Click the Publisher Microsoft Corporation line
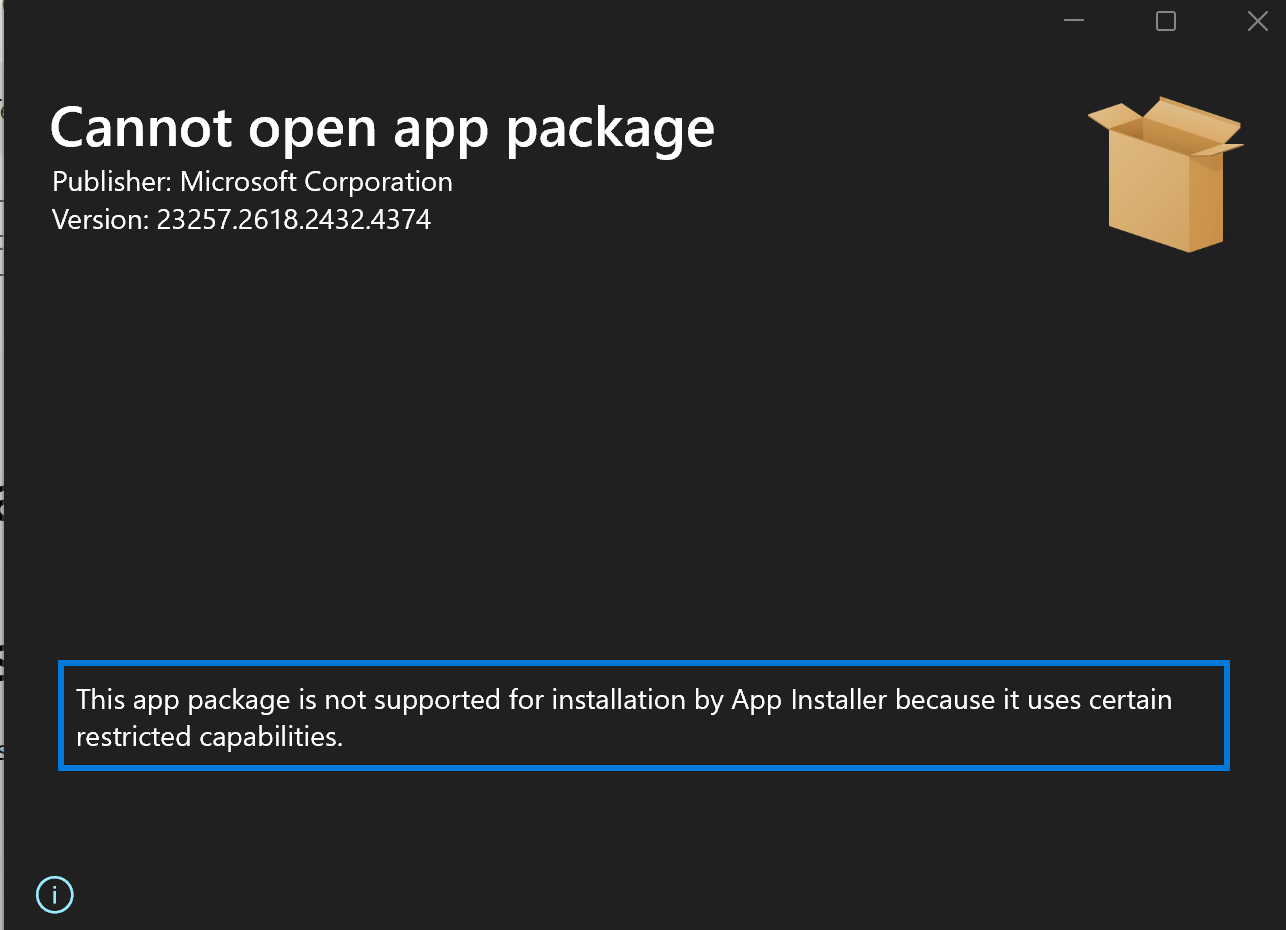The height and width of the screenshot is (930, 1286). click(252, 182)
